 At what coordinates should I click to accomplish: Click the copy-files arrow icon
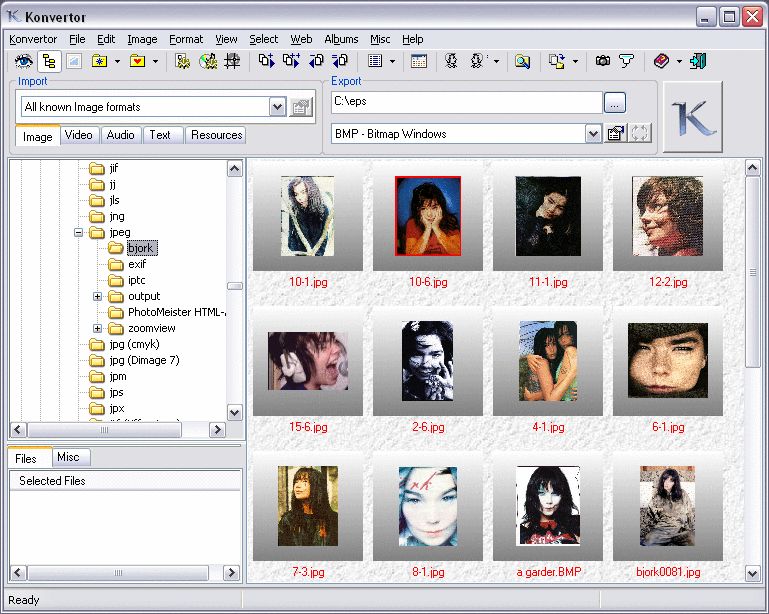click(557, 61)
